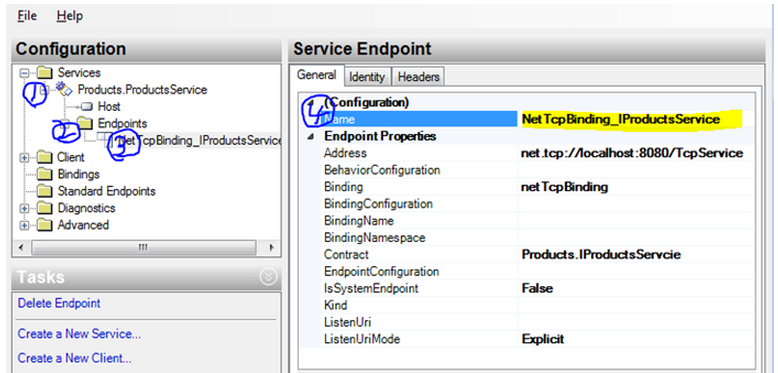
Task: Click the Bindings folder icon
Action: click(45, 174)
